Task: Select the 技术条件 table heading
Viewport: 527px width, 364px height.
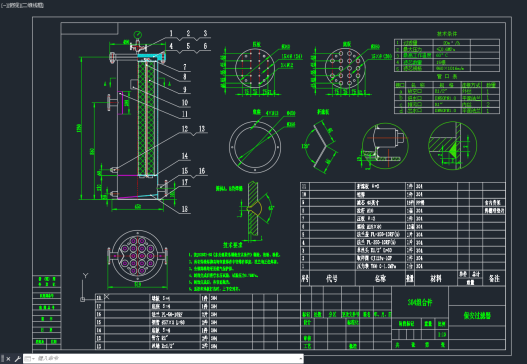Action: tap(447, 34)
